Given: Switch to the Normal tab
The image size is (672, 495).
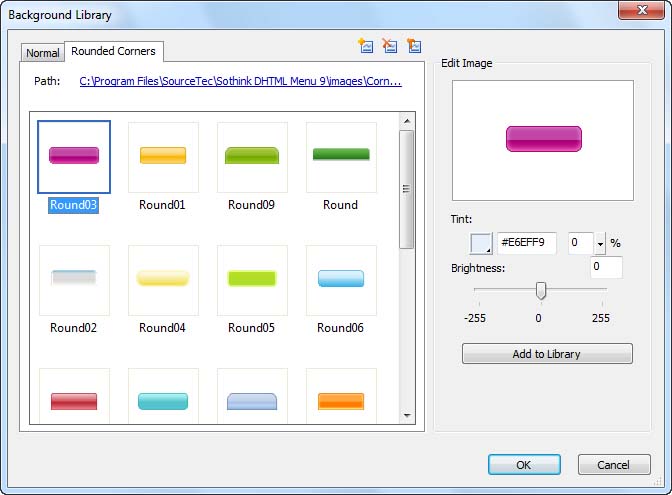Looking at the screenshot, I should pos(42,53).
